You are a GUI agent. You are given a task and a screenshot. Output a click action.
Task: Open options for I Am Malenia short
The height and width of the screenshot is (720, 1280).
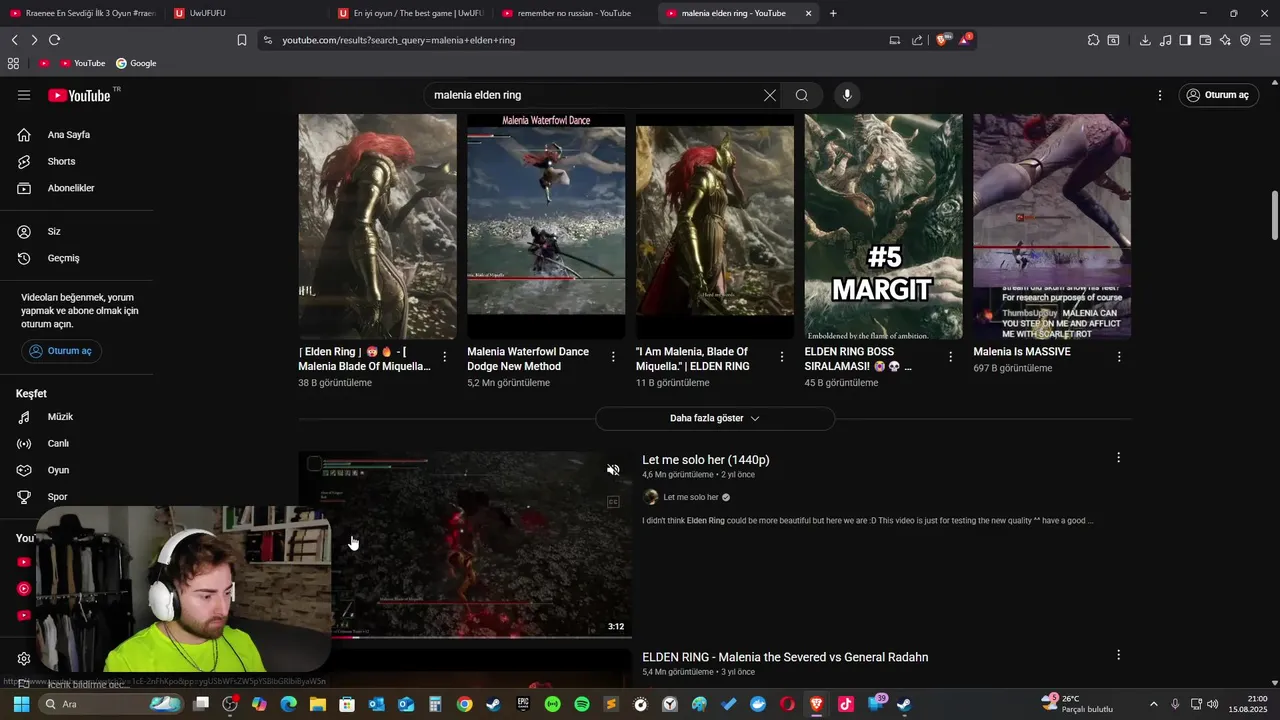tap(782, 357)
